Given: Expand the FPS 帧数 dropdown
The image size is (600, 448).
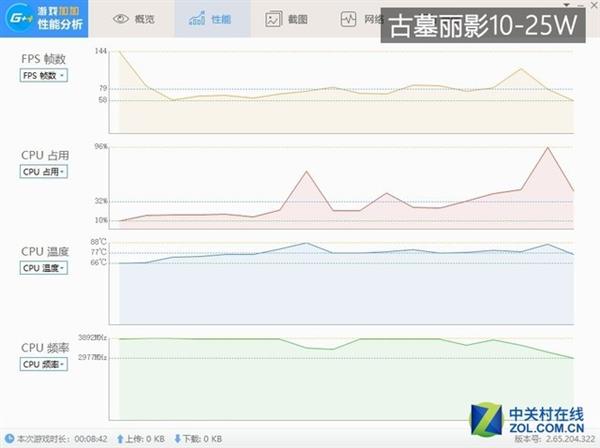Looking at the screenshot, I should point(44,75).
